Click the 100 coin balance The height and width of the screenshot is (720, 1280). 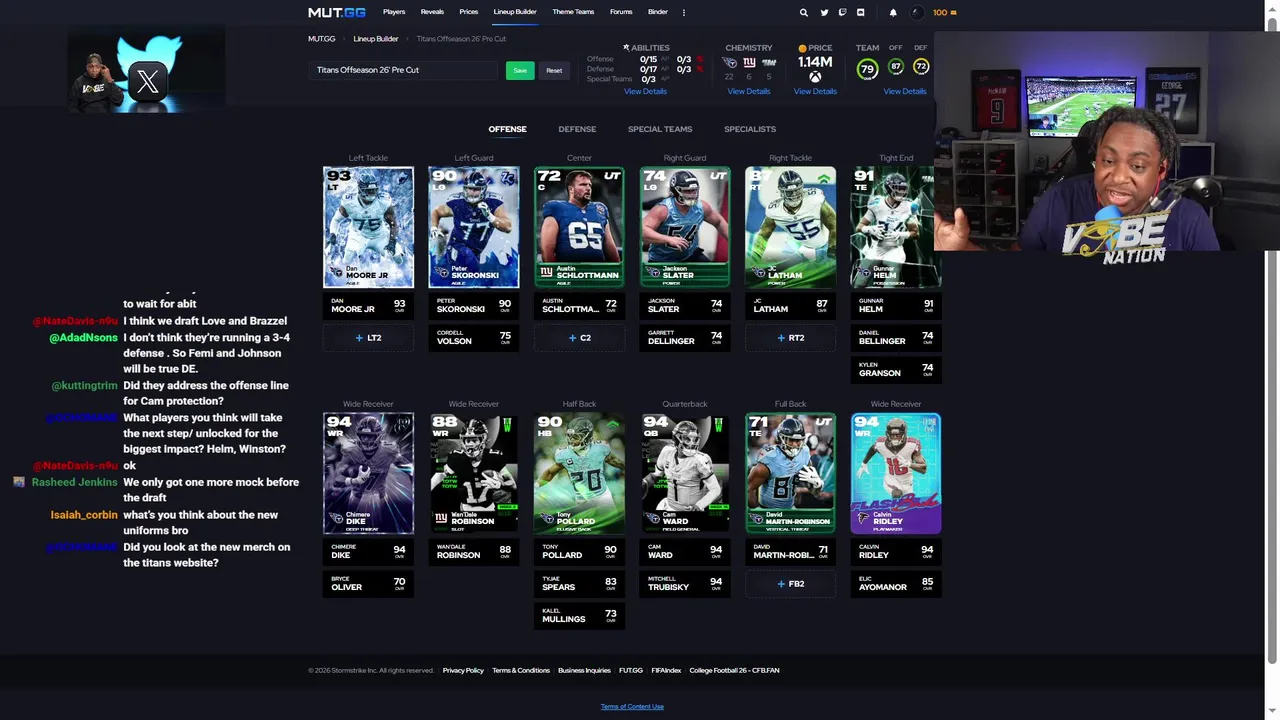pos(944,13)
